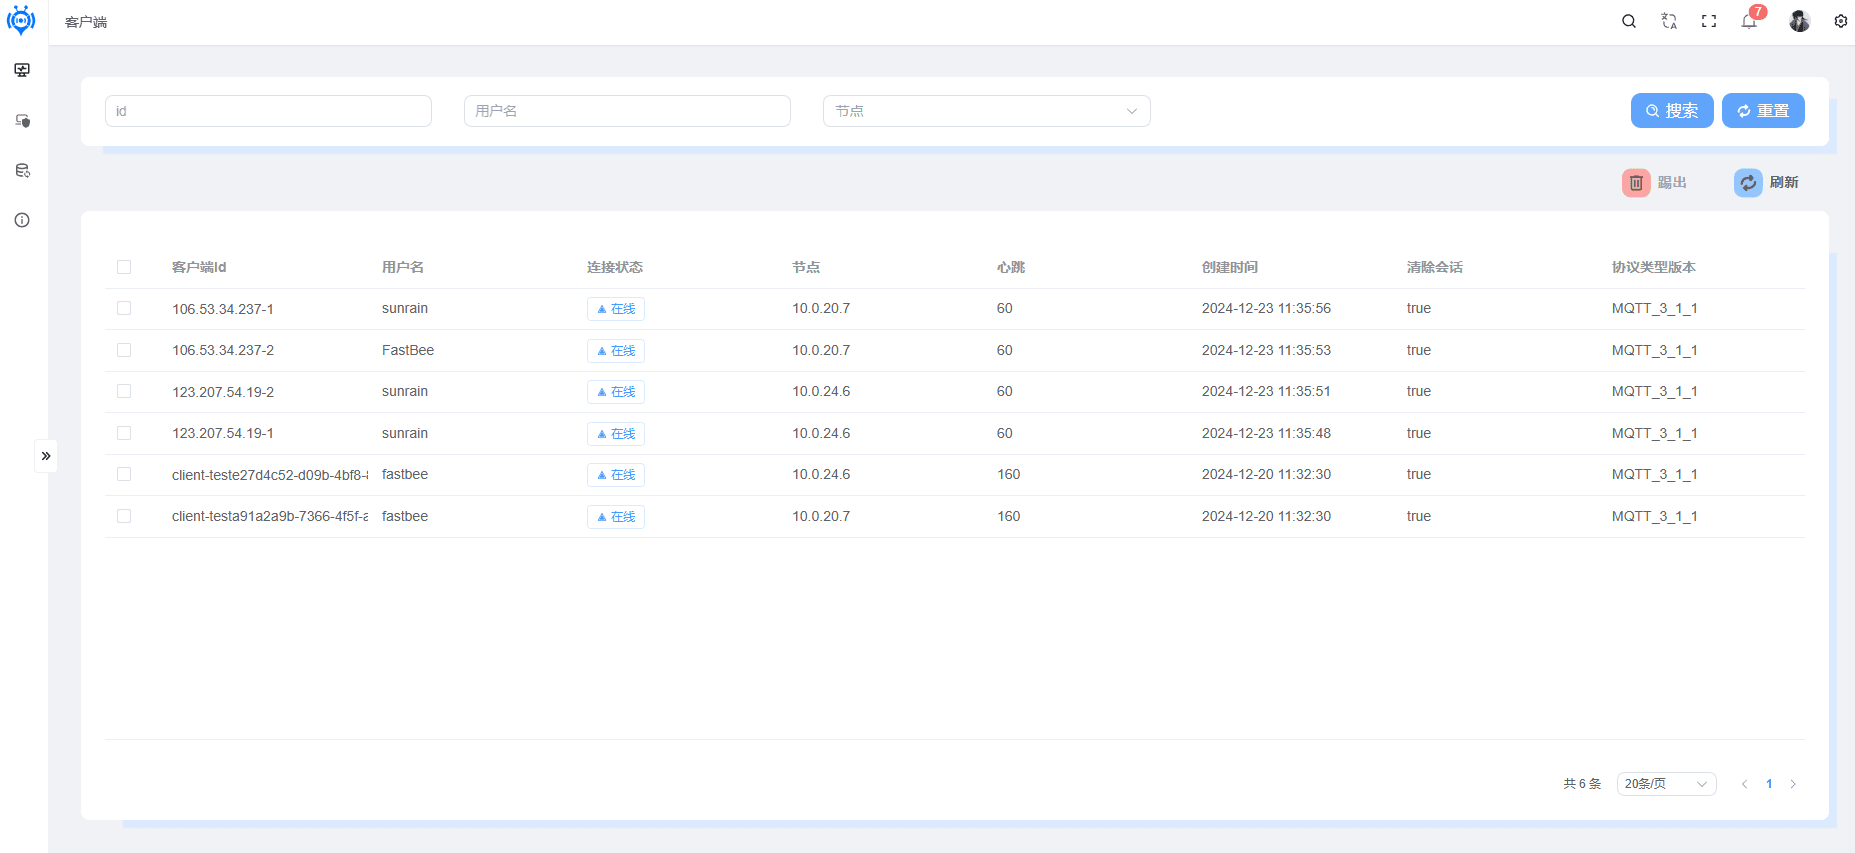Switch language with the translate icon
Screen dimensions: 1855x853
[1669, 21]
